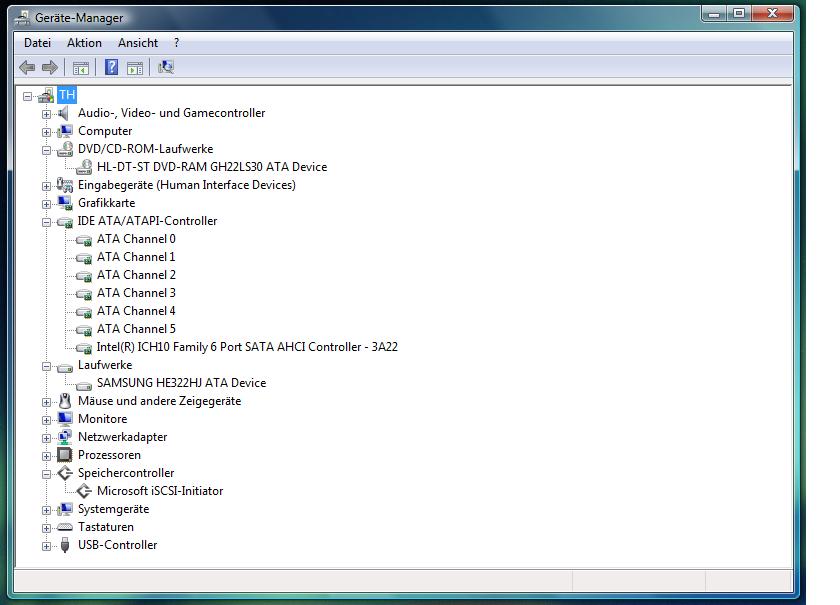Click the Speichercontroller icon
The width and height of the screenshot is (840, 605).
[65, 473]
